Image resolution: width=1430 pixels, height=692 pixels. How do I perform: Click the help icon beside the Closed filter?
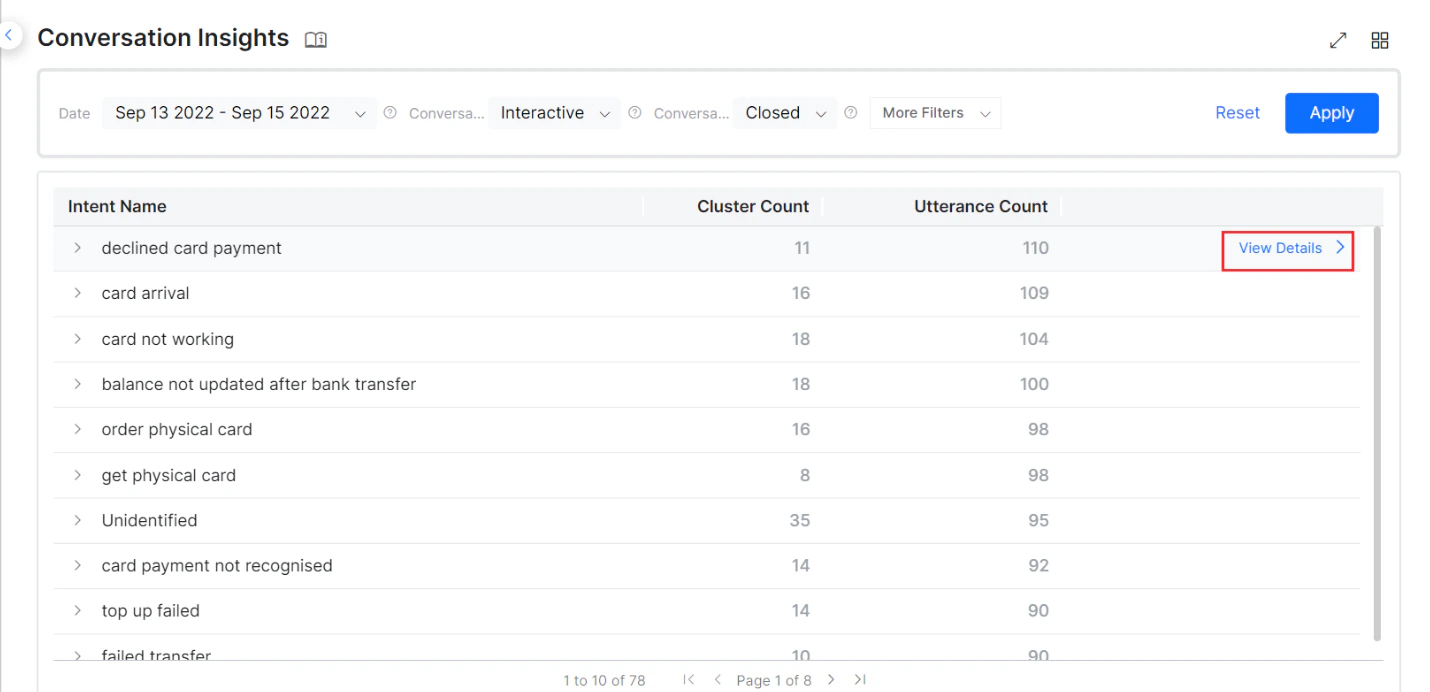(851, 113)
